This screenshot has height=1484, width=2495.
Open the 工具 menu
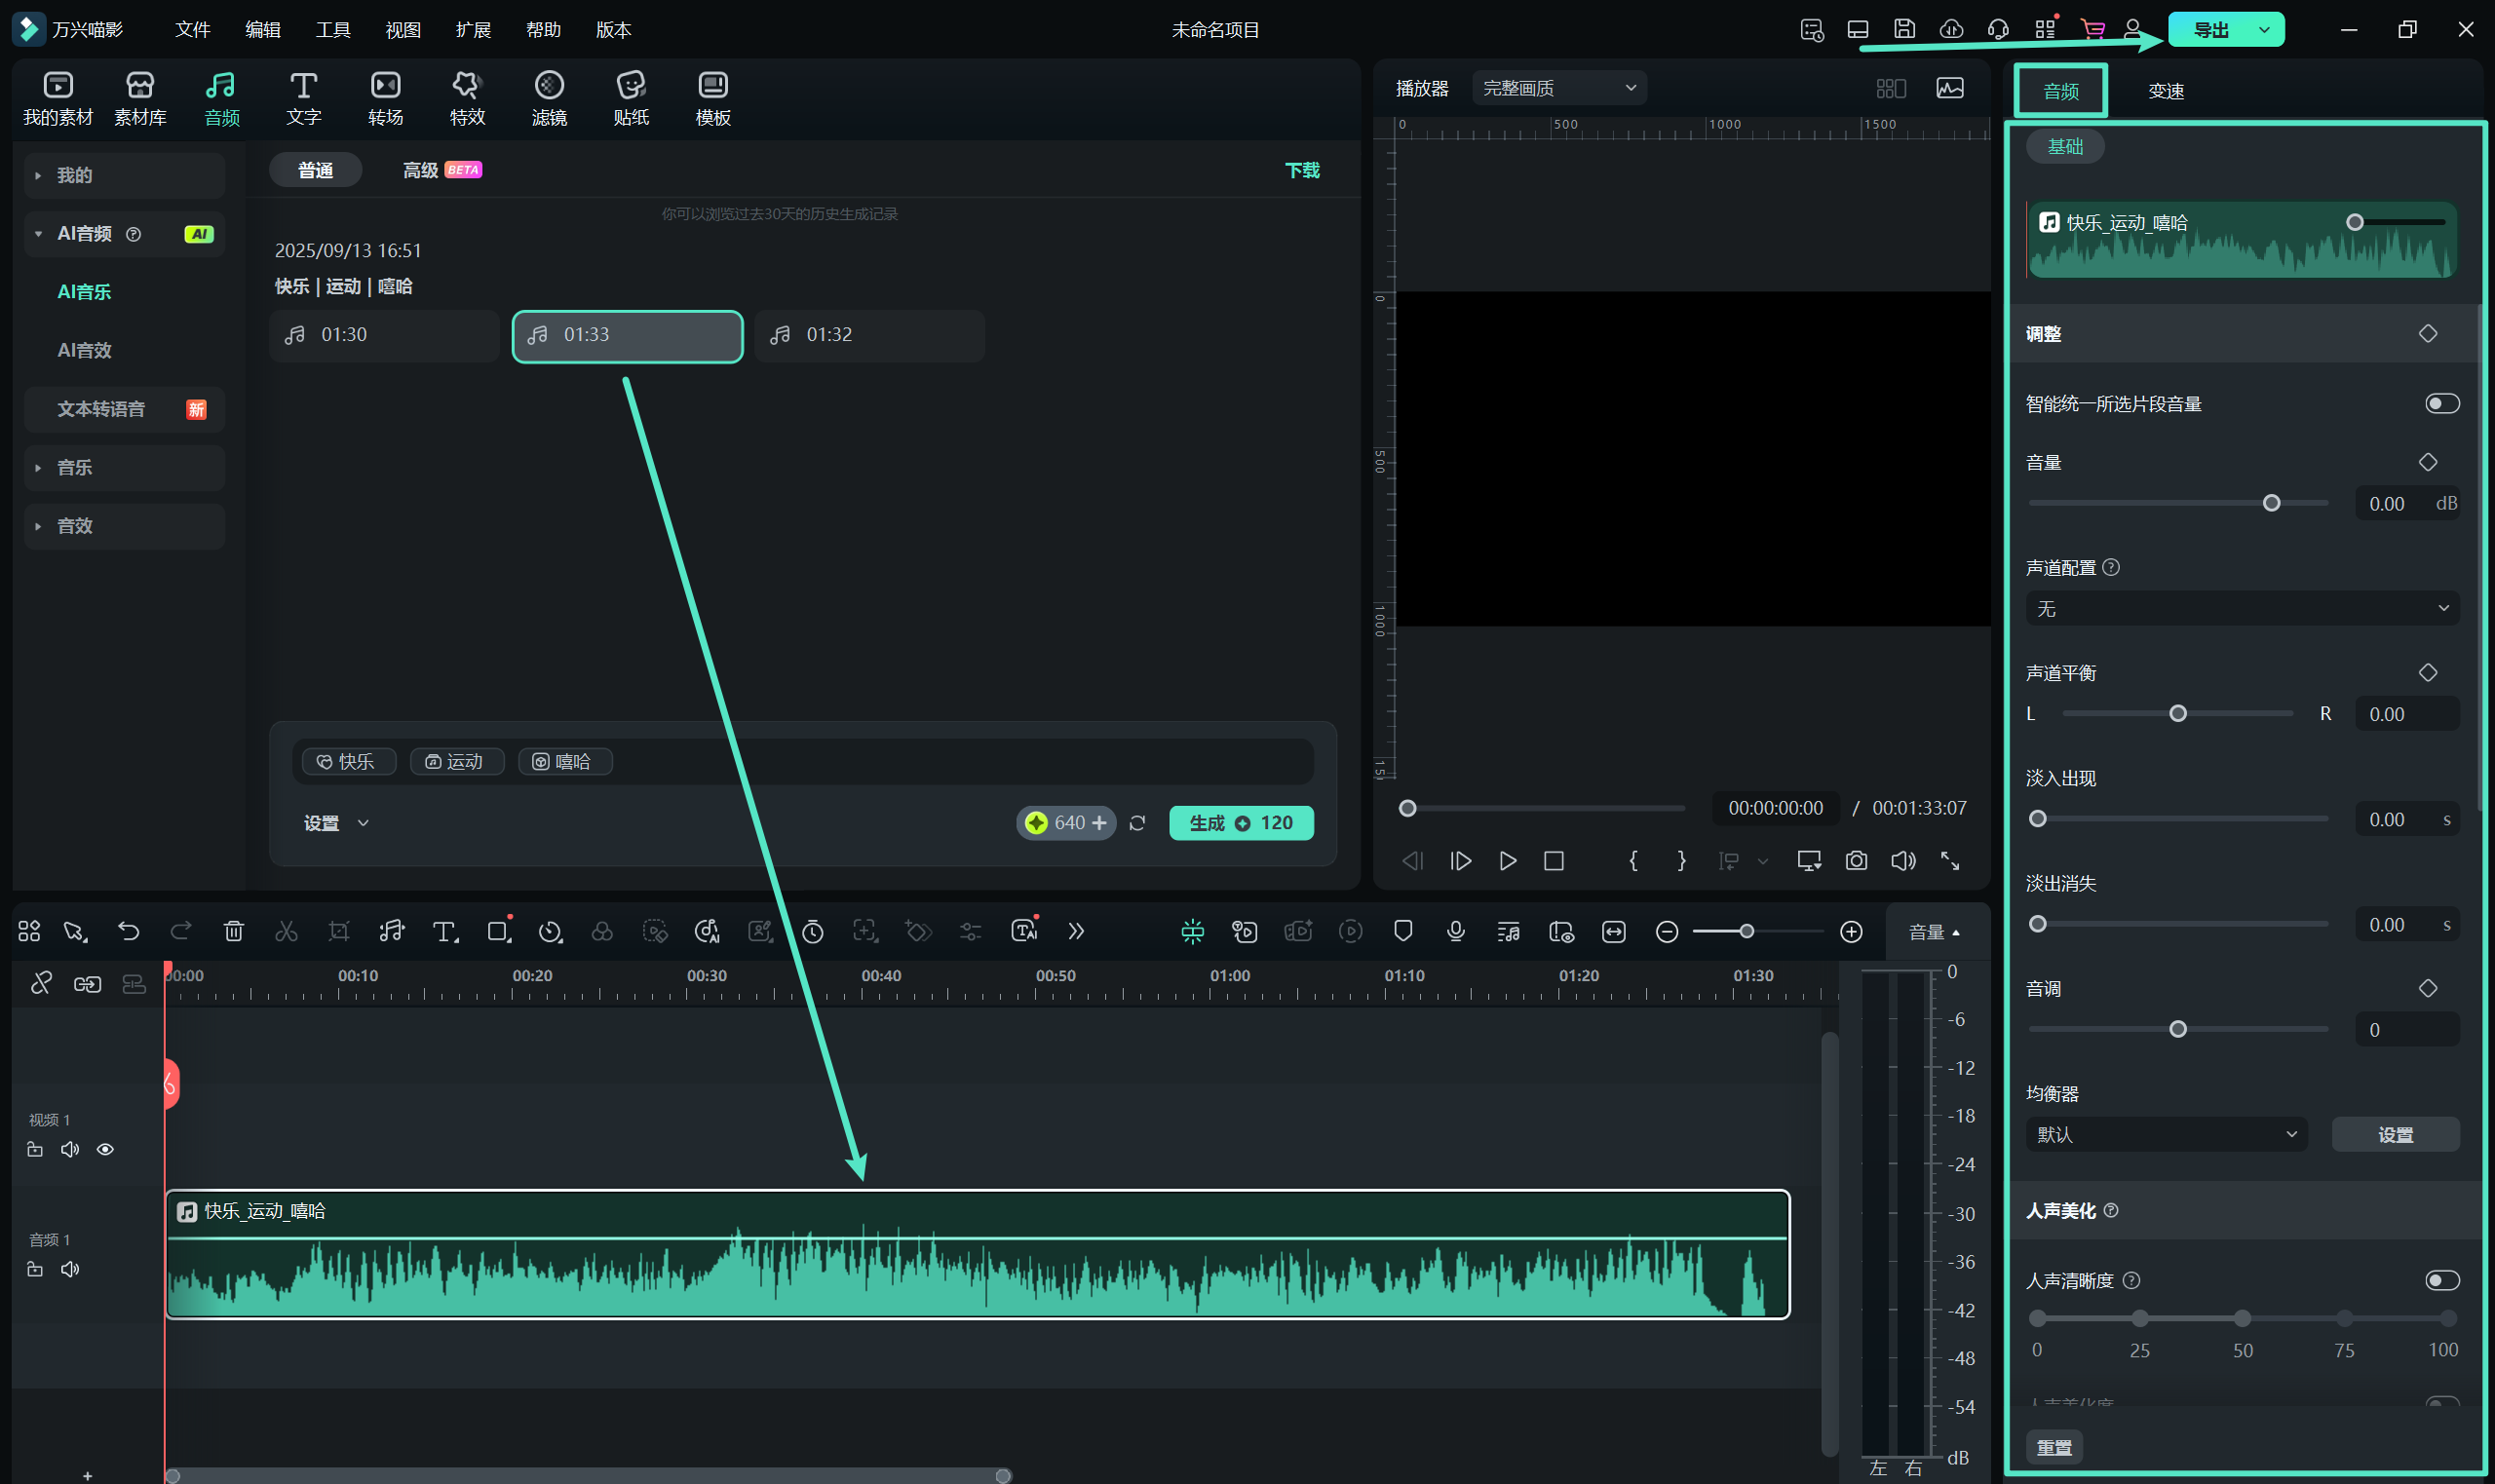point(333,29)
